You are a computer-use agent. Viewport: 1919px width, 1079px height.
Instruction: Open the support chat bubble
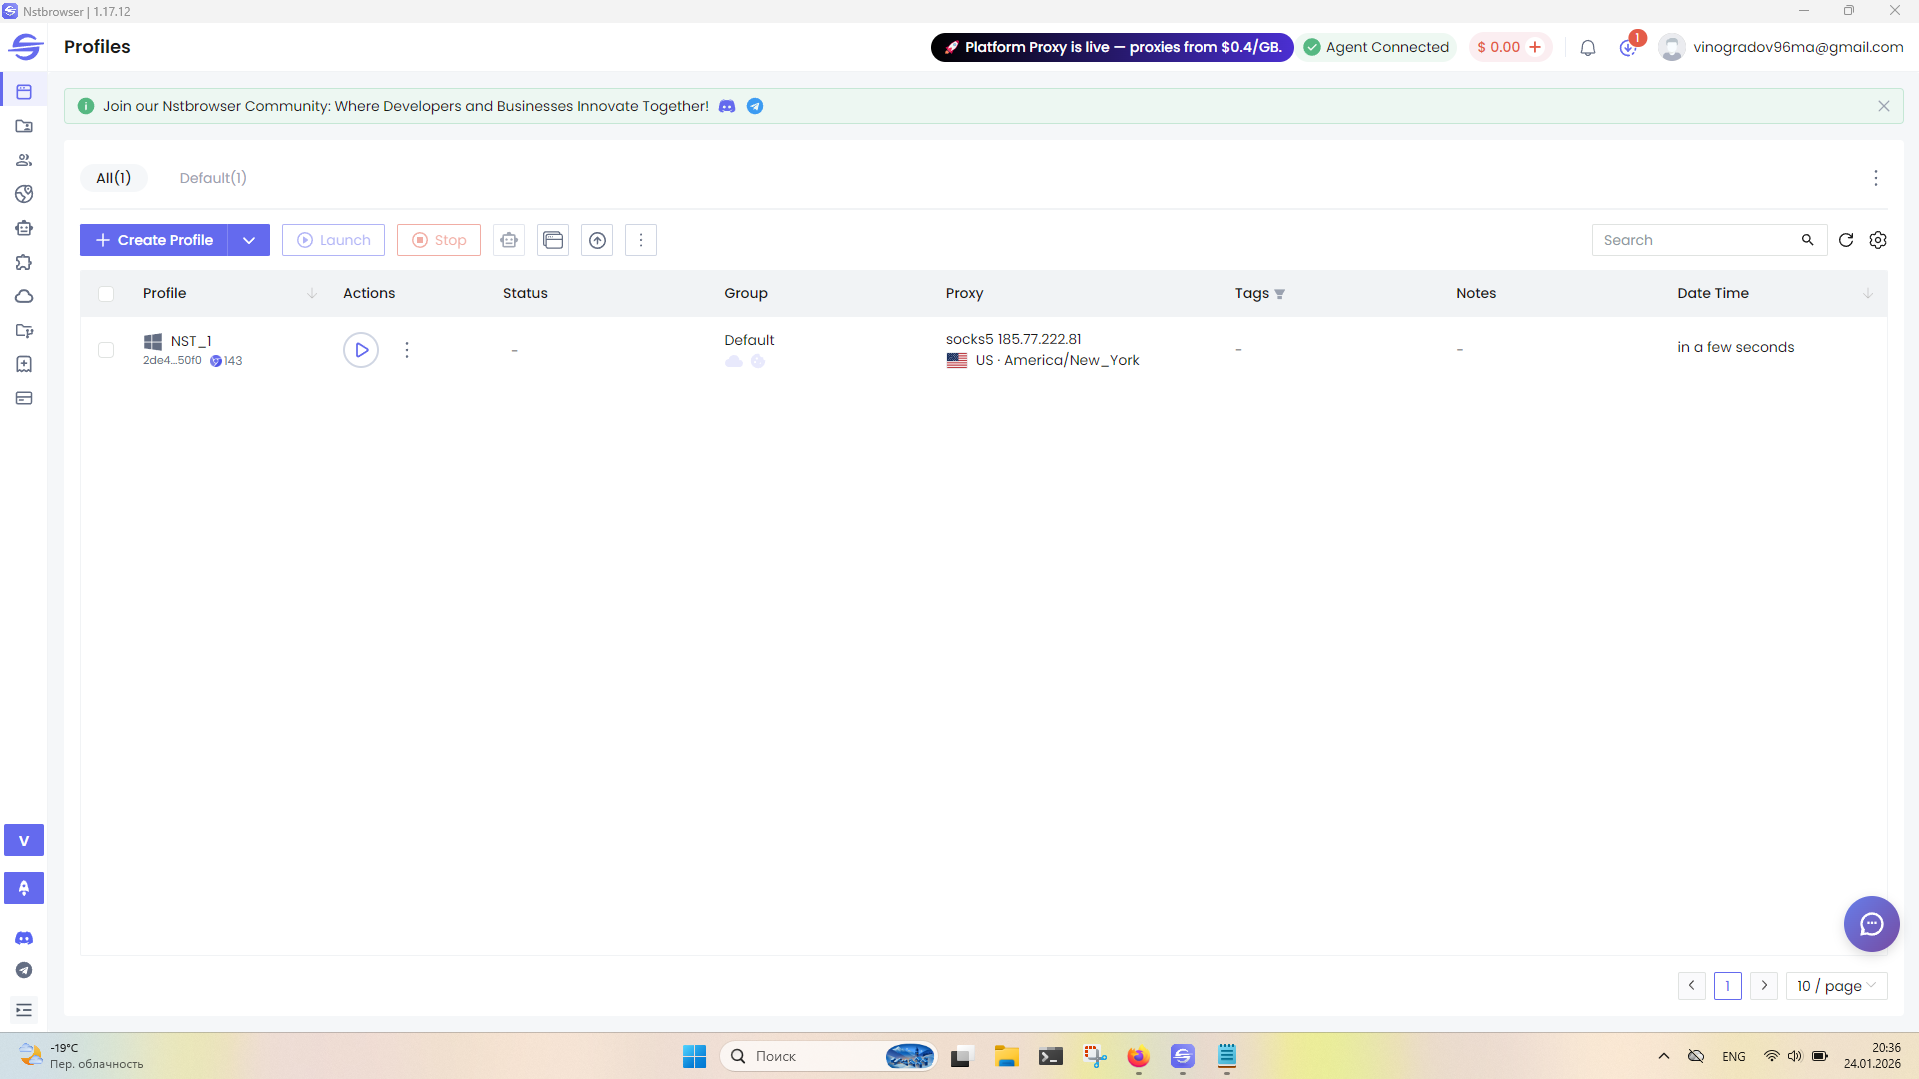coord(1871,924)
